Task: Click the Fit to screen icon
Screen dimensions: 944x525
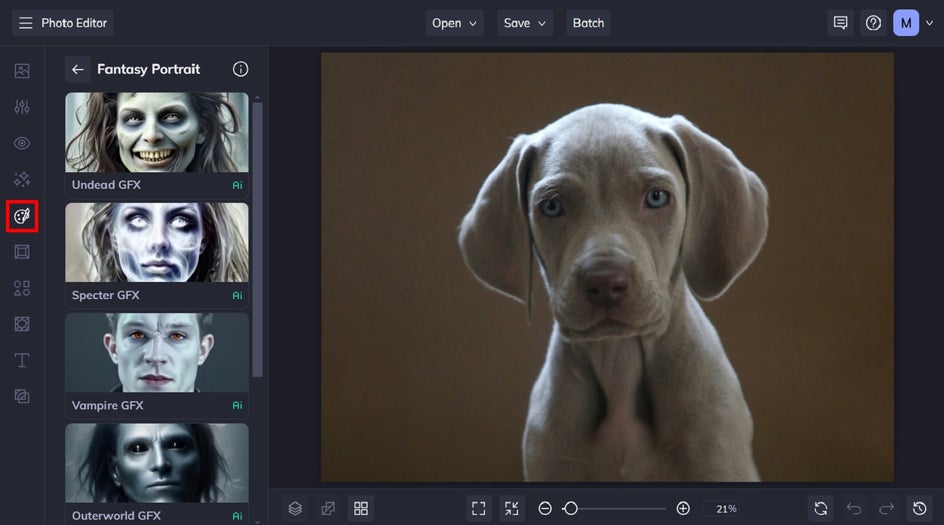Action: tap(479, 508)
